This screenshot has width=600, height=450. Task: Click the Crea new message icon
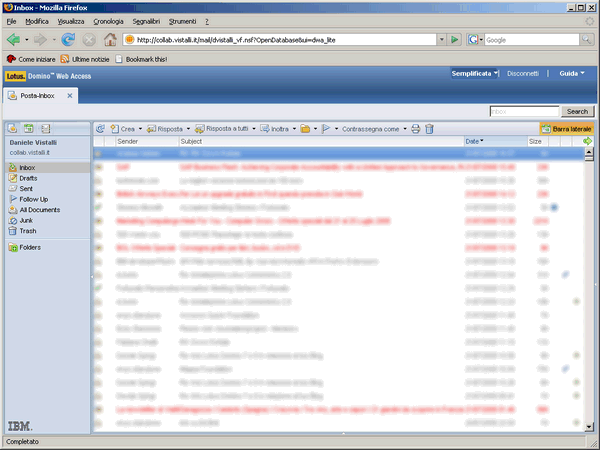pos(114,129)
